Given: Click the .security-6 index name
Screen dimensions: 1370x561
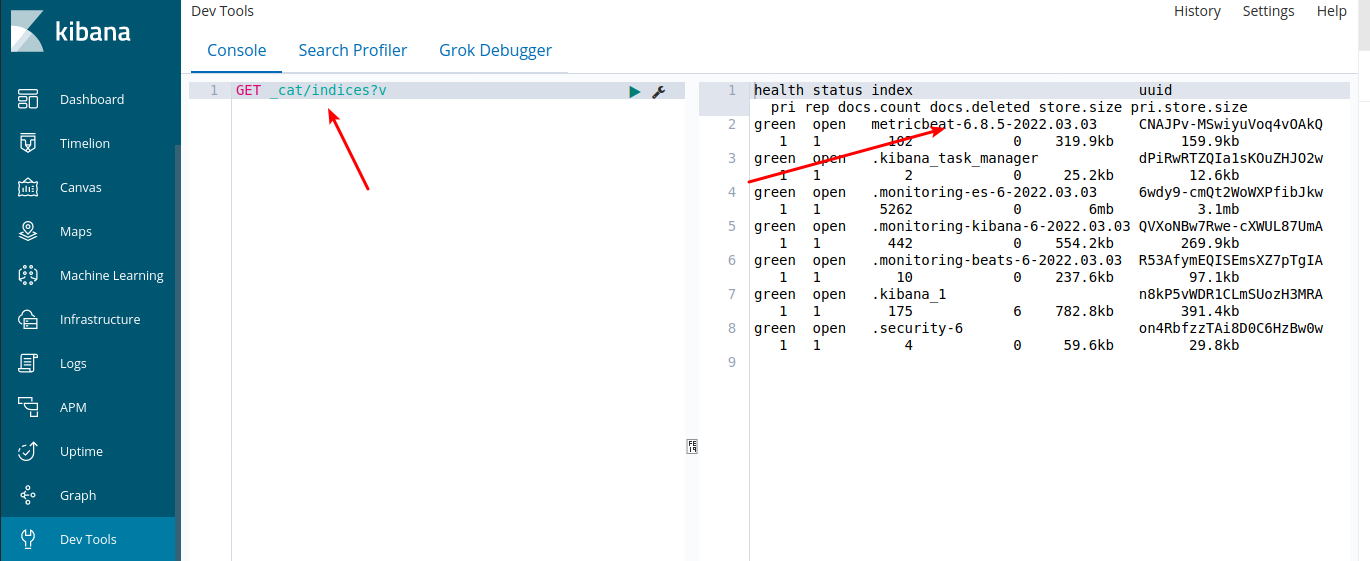Looking at the screenshot, I should 917,328.
